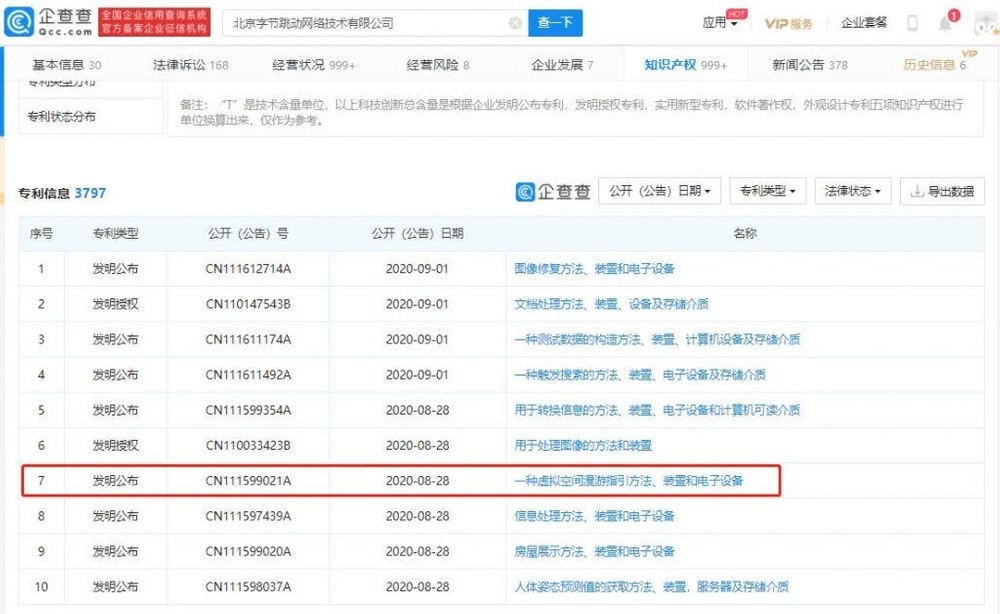1000x614 pixels.
Task: Click the 导出数据 export button
Action: [942, 191]
